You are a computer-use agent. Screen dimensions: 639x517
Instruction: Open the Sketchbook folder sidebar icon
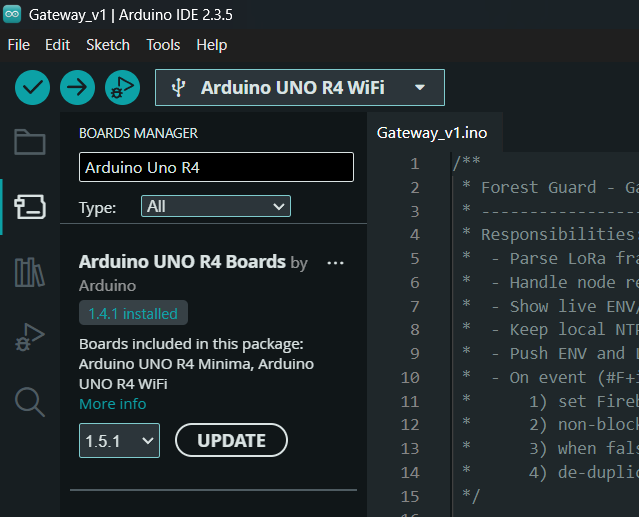[x=30, y=142]
